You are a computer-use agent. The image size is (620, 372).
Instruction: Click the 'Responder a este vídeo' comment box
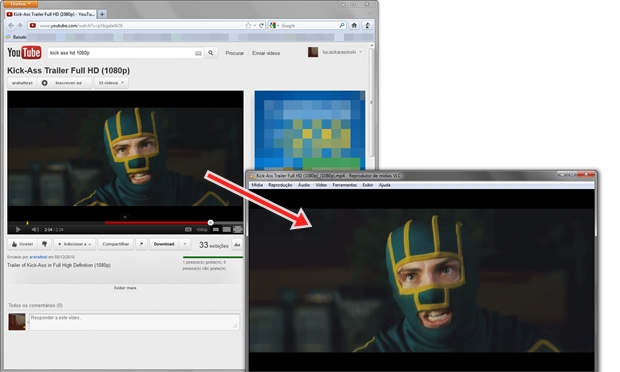pos(134,322)
